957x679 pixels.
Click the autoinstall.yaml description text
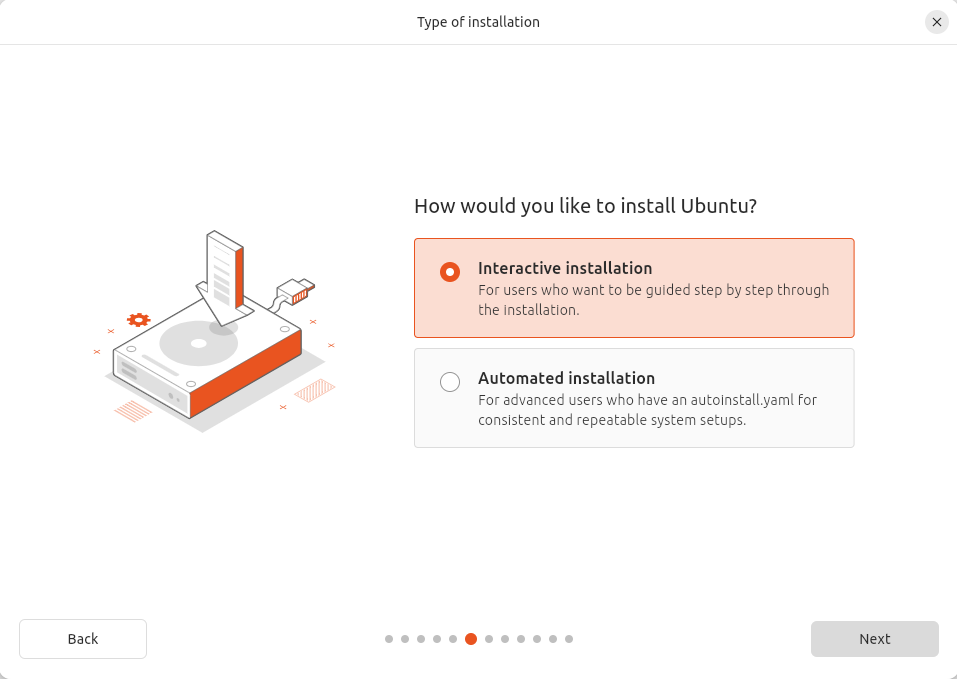point(647,410)
